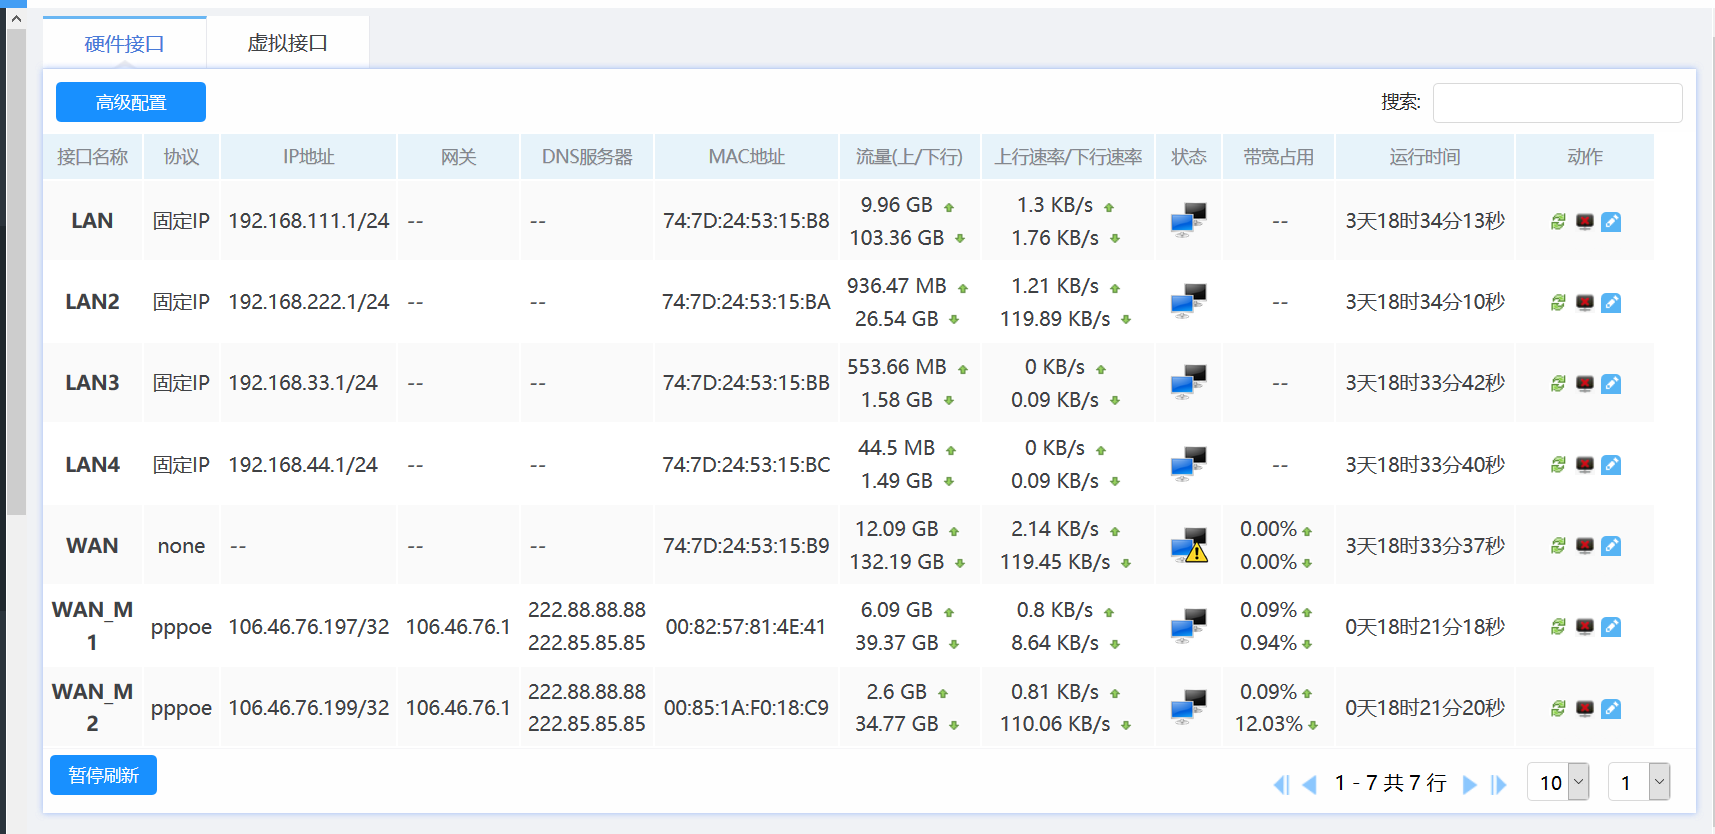
Task: Refresh the LAN4 interface via green icon
Action: pos(1558,465)
